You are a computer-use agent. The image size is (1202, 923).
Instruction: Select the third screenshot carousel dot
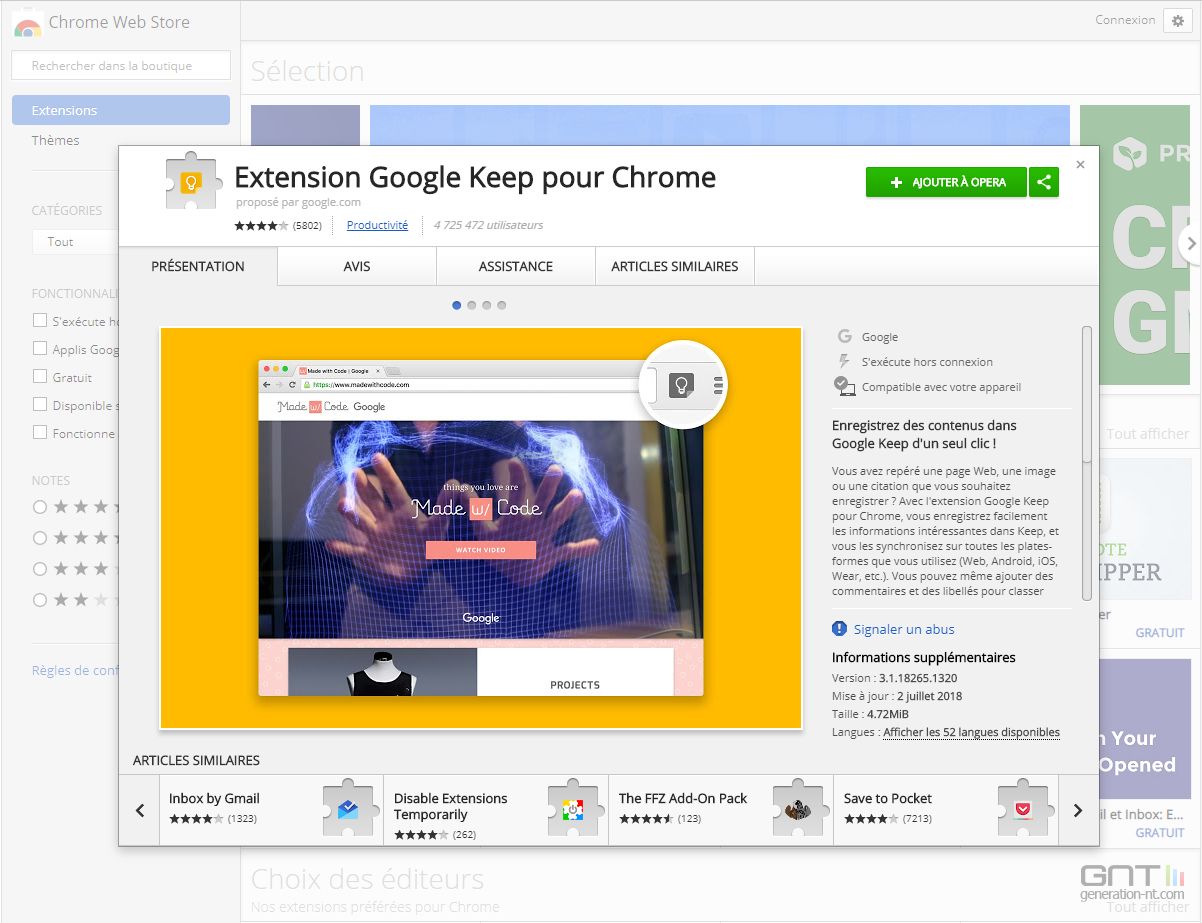coord(487,305)
